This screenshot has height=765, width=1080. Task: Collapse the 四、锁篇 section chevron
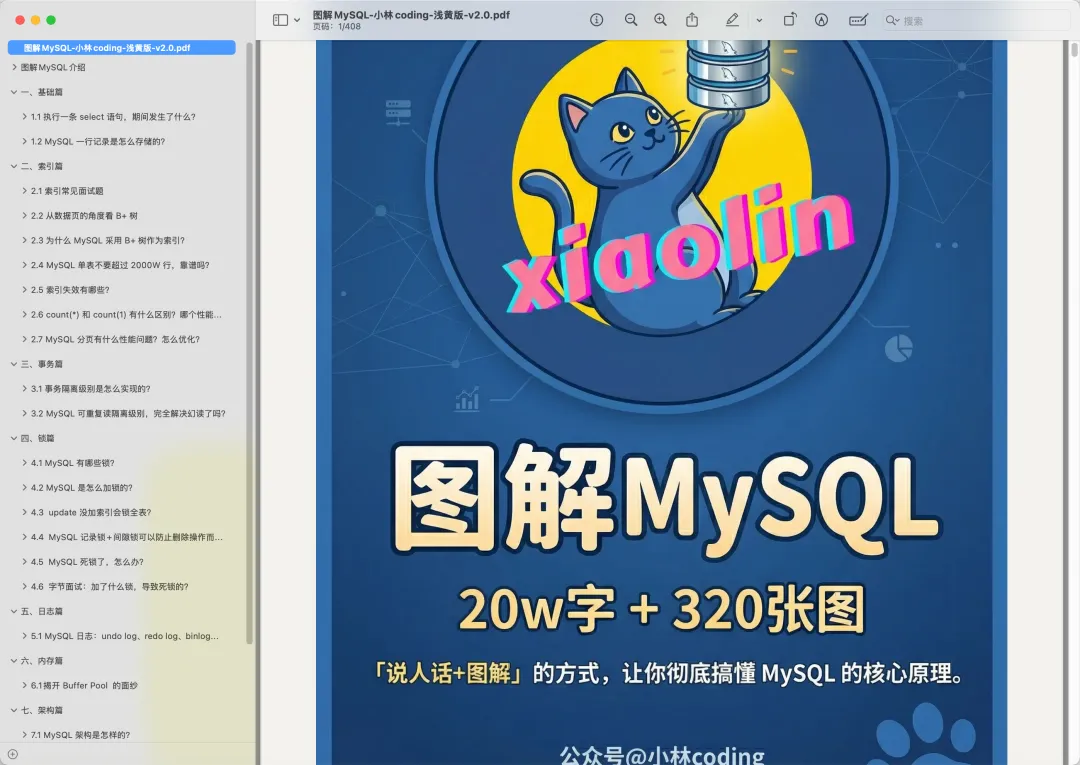click(13, 438)
